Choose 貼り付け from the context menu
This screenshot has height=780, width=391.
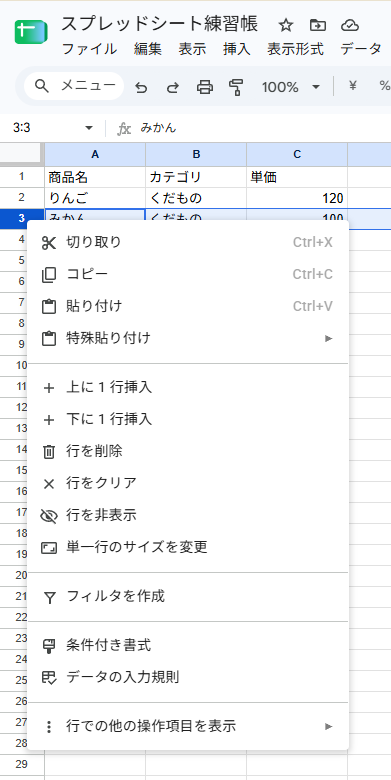pos(188,306)
